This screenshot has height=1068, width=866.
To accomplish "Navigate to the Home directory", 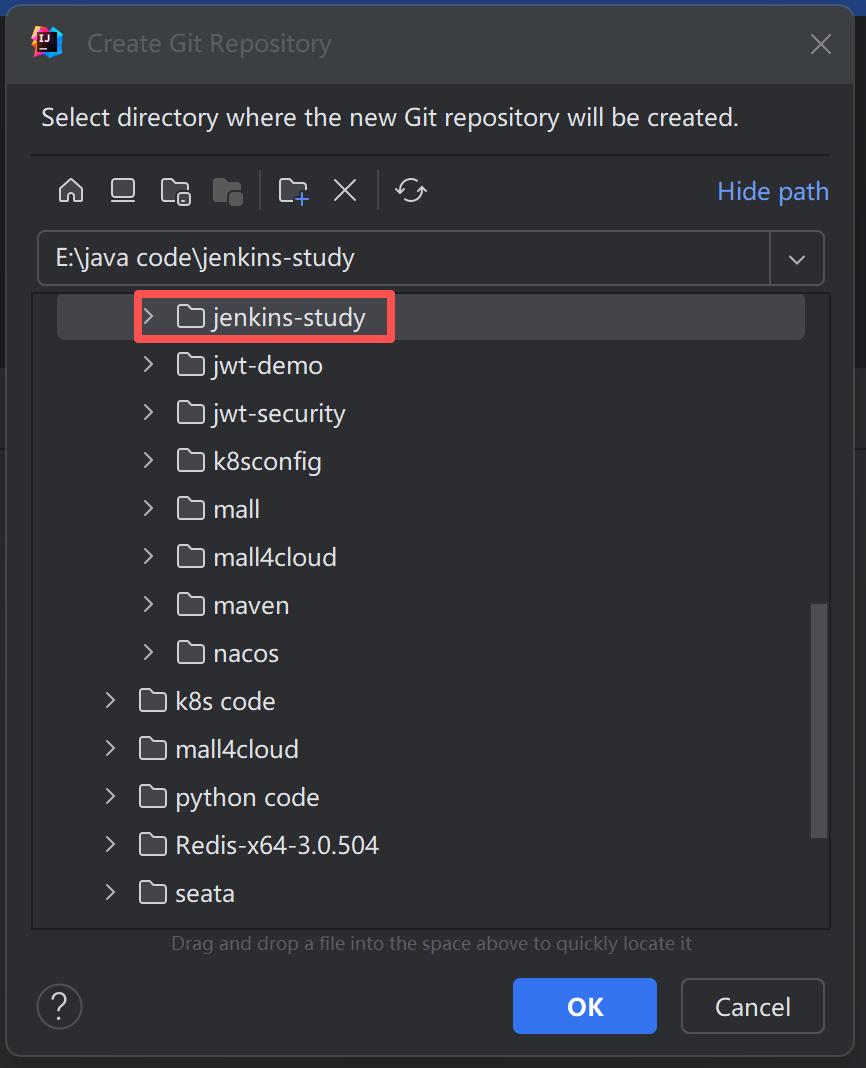I will (70, 190).
